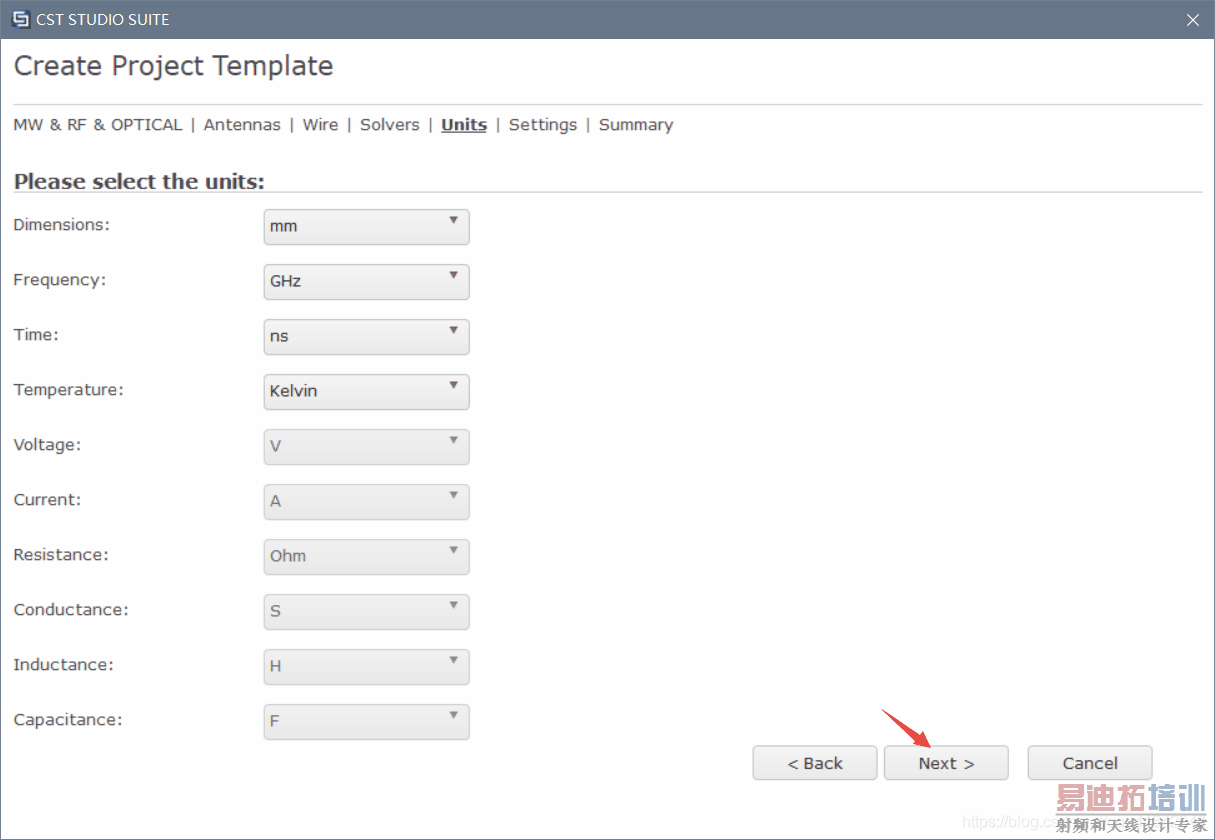Open the Inductance units dropdown
This screenshot has width=1215, height=840.
point(366,666)
